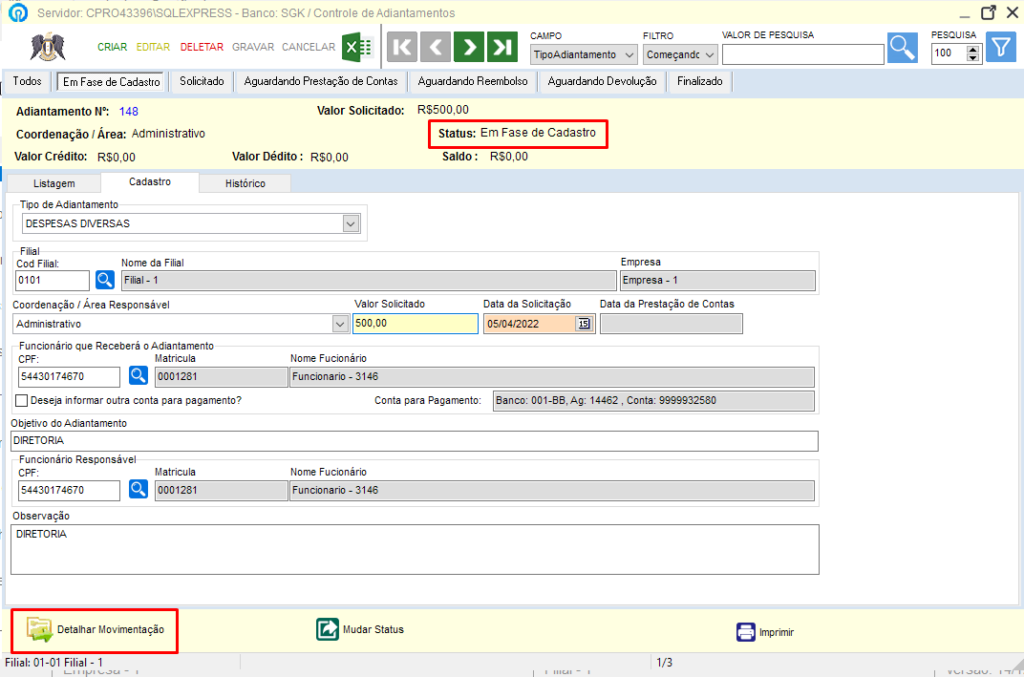1024x677 pixels.
Task: Click the app logo in title bar
Action: click(x=18, y=12)
